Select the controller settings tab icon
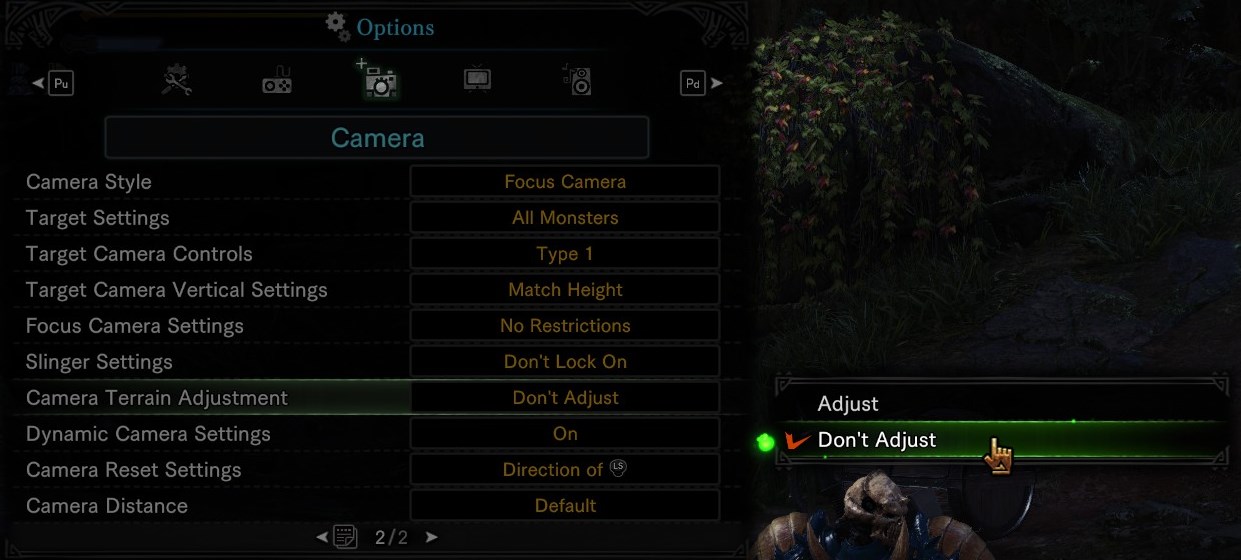Viewport: 1241px width, 560px height. pos(277,81)
